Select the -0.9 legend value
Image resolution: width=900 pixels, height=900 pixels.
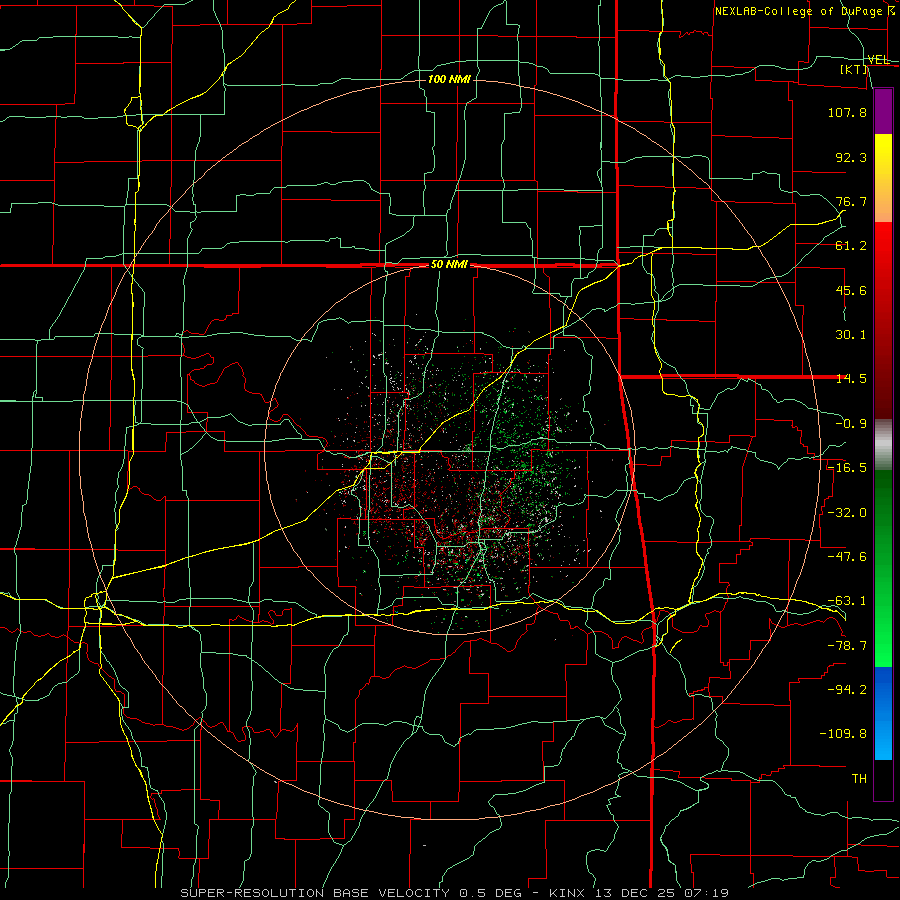851,424
